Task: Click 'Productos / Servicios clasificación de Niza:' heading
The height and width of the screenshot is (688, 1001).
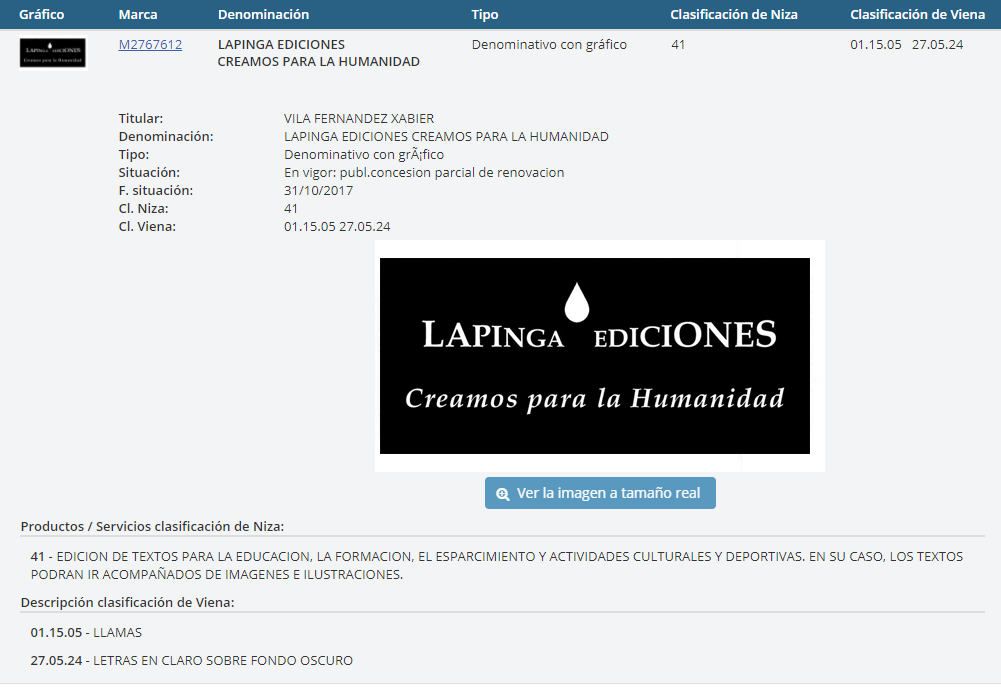Action: 153,527
